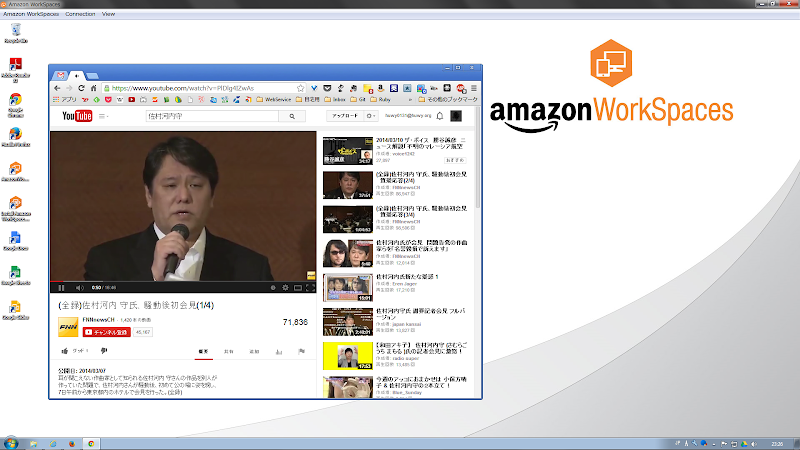Select the Mozilla Firefox desktop shortcut
The height and width of the screenshot is (450, 800).
click(x=16, y=138)
